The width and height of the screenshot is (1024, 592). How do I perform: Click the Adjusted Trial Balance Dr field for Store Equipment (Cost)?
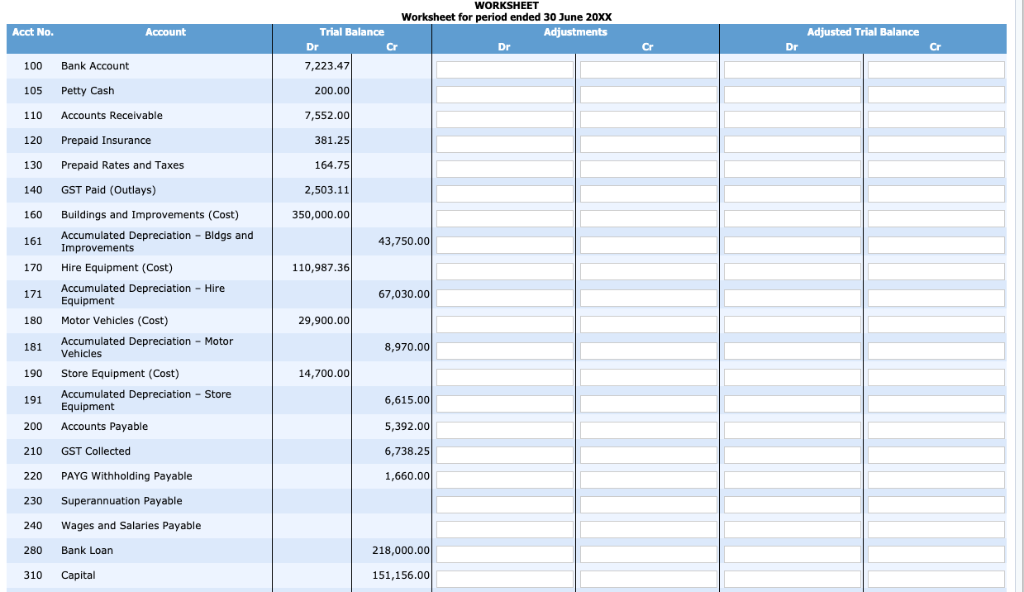pos(792,376)
